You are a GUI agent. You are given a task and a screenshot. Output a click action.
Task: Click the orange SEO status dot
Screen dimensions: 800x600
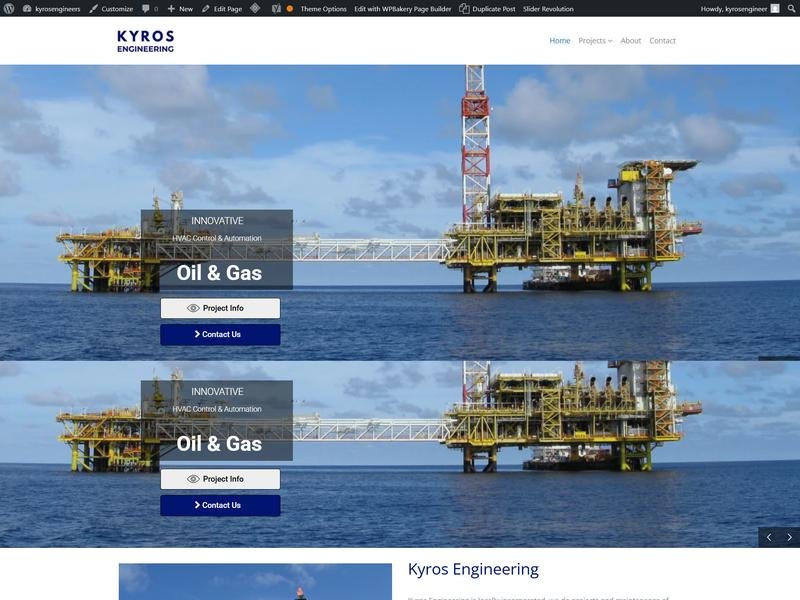click(290, 9)
